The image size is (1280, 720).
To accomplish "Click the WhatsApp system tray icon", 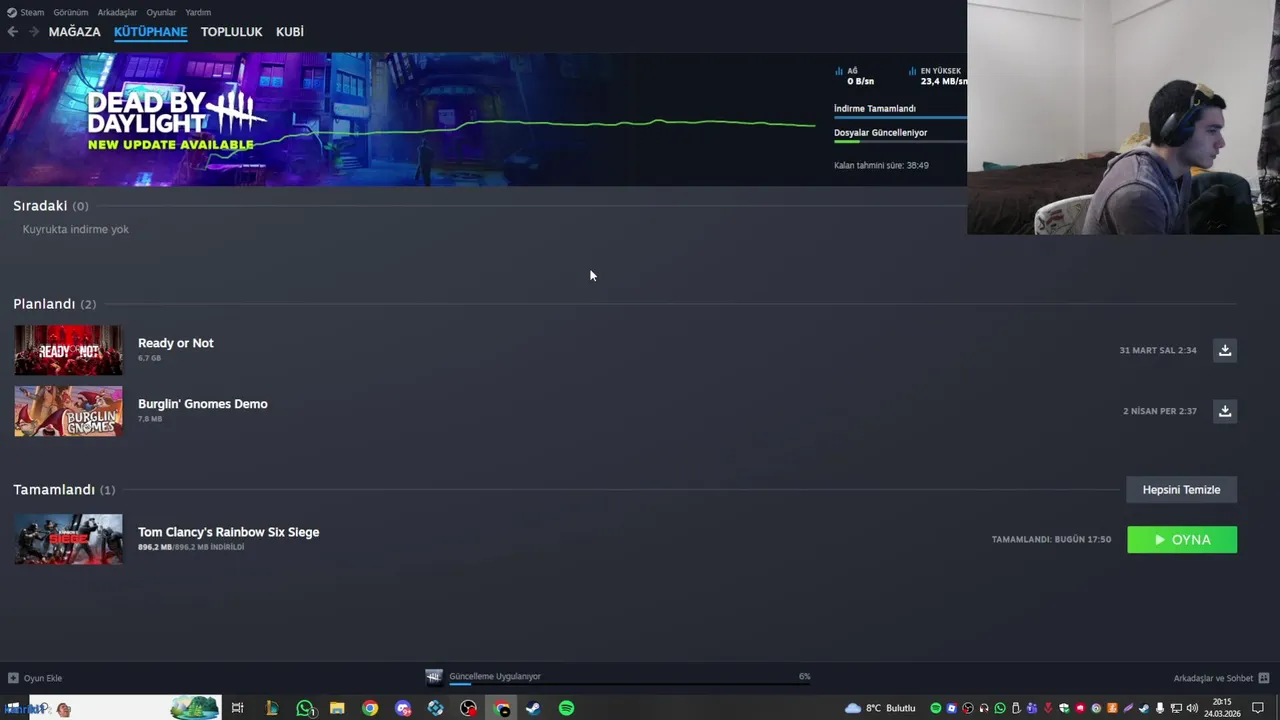I will tap(1000, 708).
